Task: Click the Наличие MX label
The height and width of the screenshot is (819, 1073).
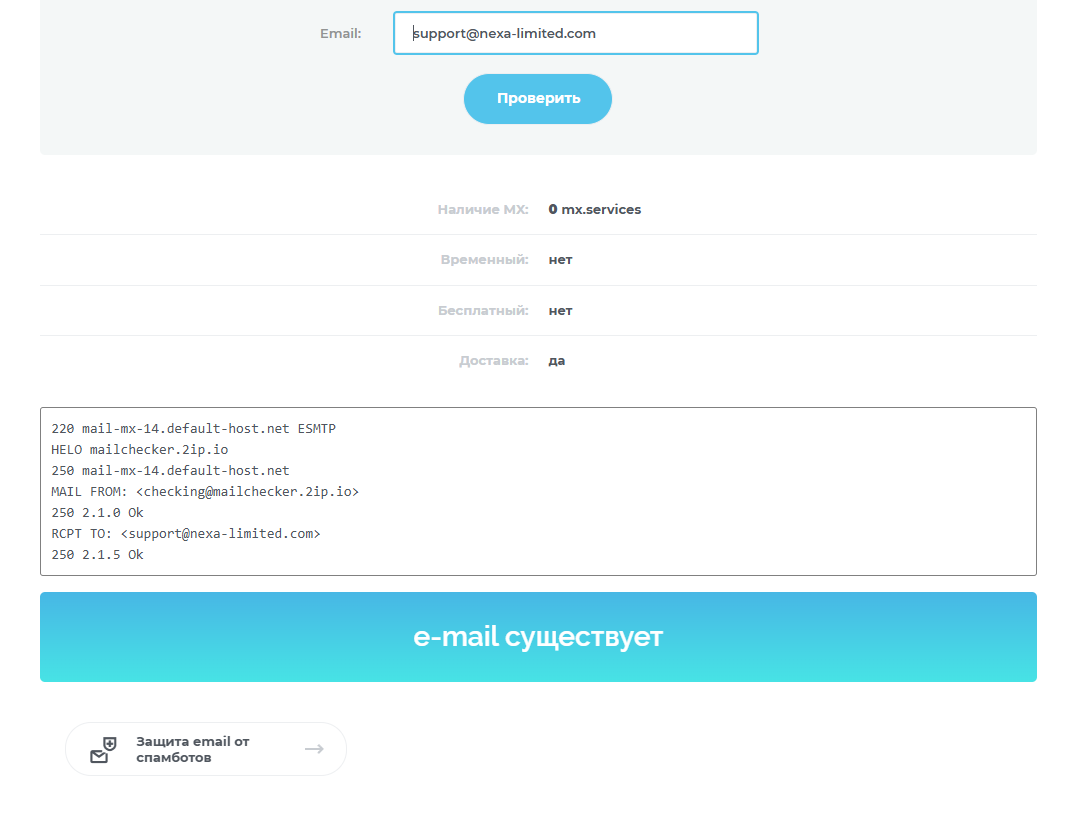Action: [482, 210]
